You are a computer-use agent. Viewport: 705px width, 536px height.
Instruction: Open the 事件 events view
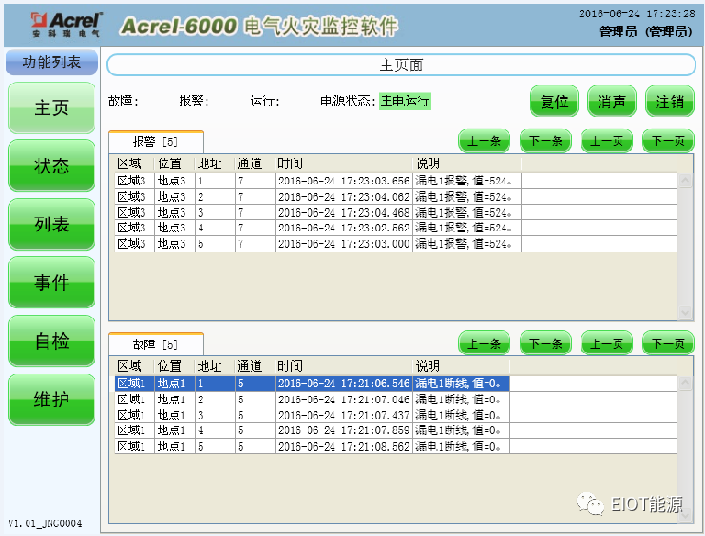[51, 282]
